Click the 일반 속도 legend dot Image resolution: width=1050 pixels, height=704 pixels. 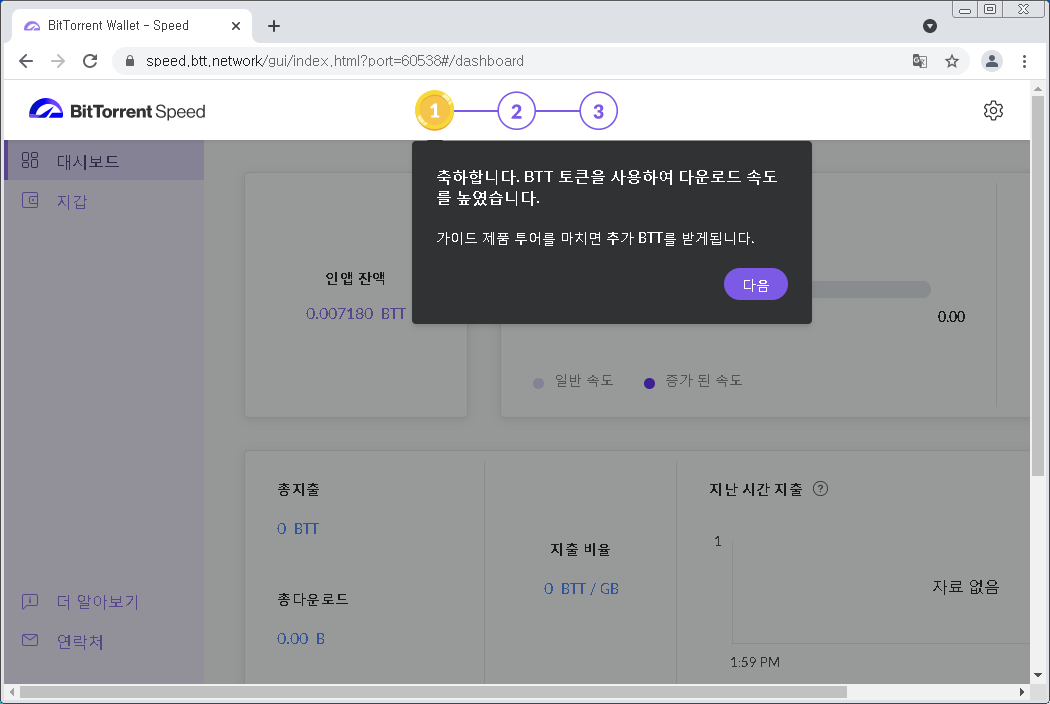[x=538, y=383]
